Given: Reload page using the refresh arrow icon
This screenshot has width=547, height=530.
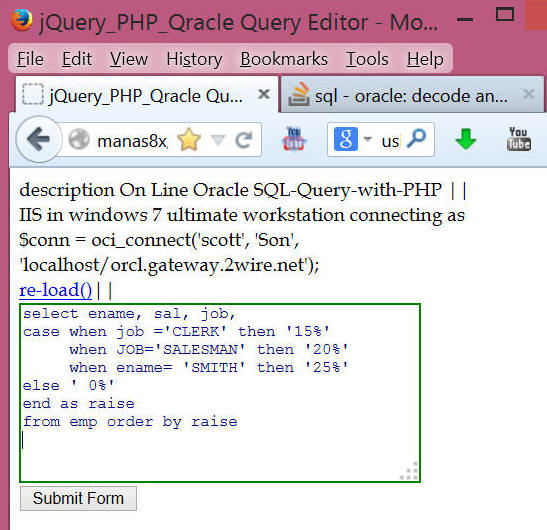Looking at the screenshot, I should coord(243,140).
